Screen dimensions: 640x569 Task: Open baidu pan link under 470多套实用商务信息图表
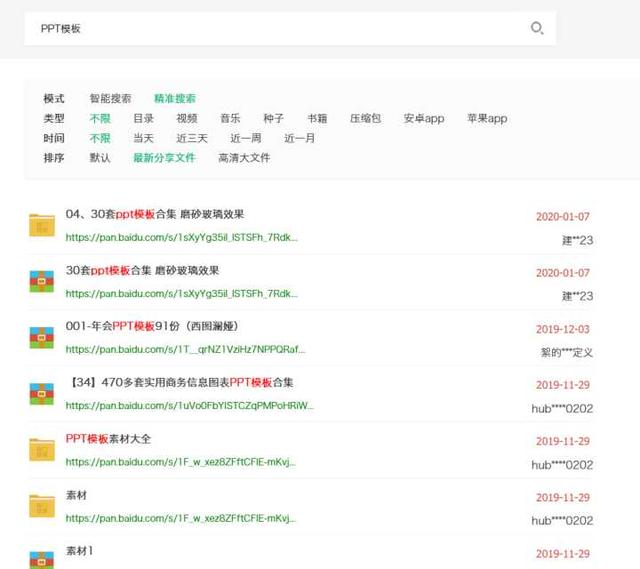tap(189, 406)
